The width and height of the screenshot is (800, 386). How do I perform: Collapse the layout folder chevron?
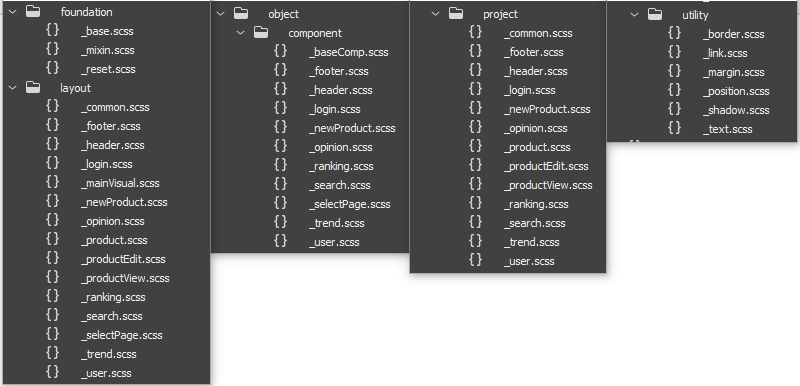point(13,88)
